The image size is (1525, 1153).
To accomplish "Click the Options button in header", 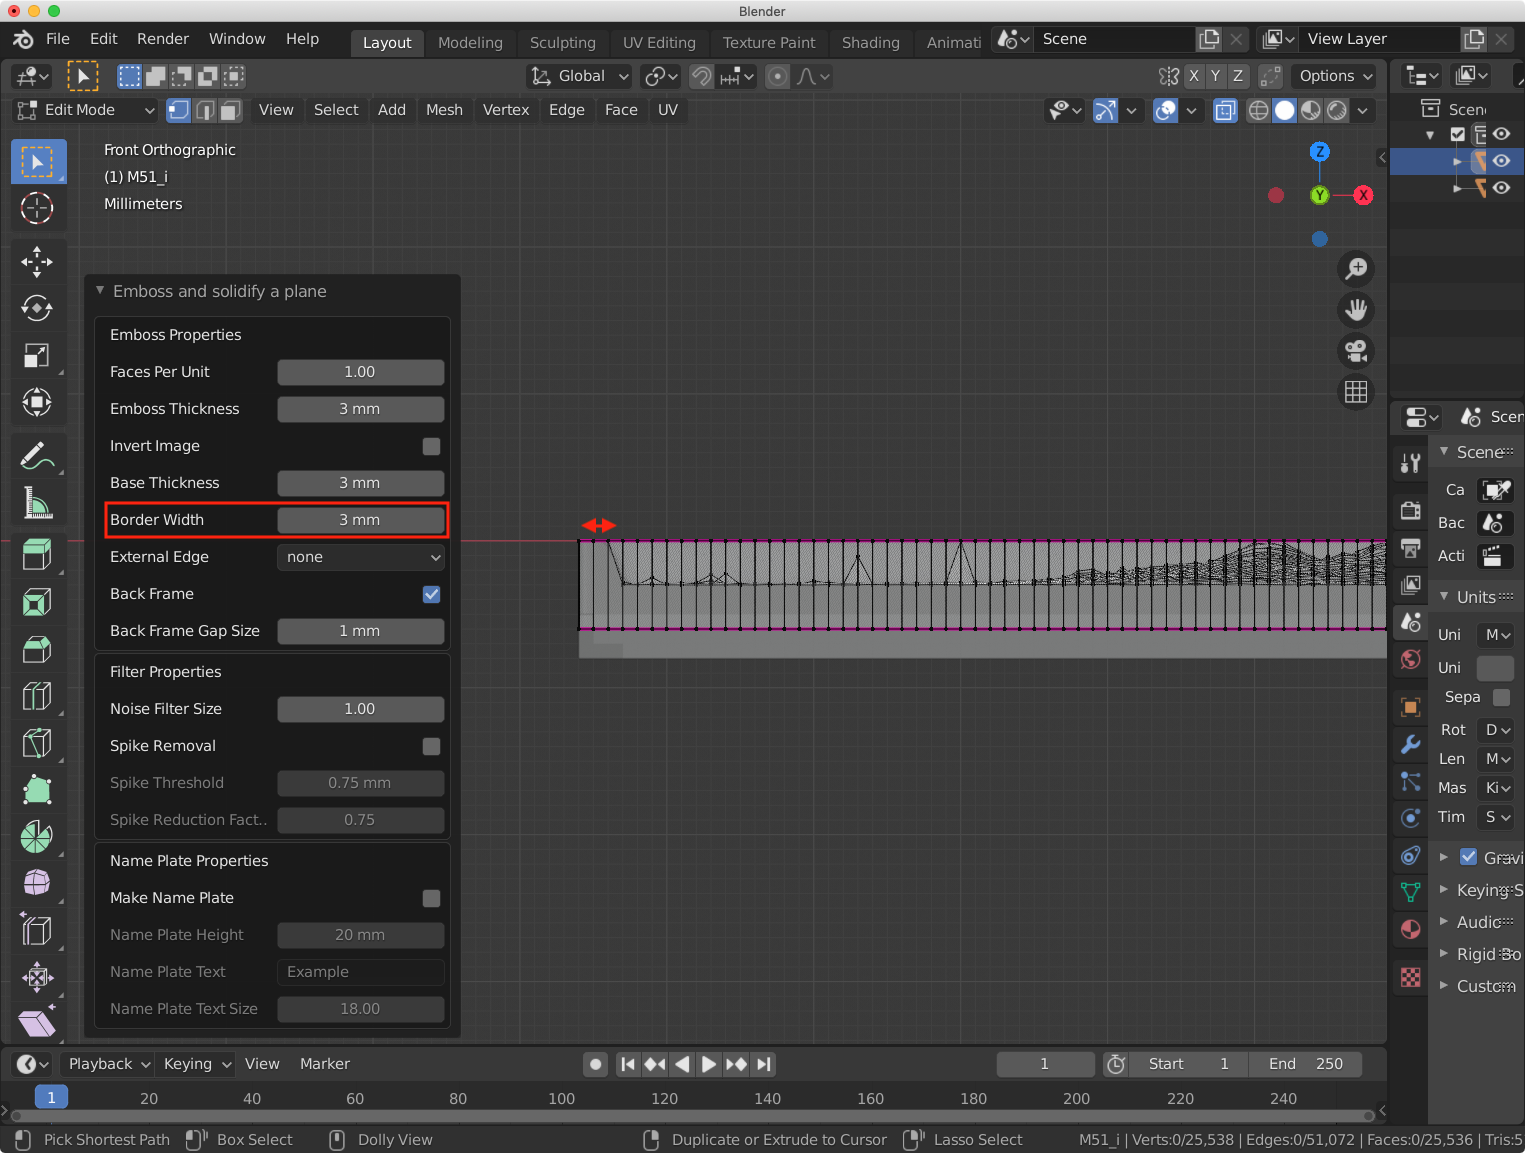I will coord(1334,76).
